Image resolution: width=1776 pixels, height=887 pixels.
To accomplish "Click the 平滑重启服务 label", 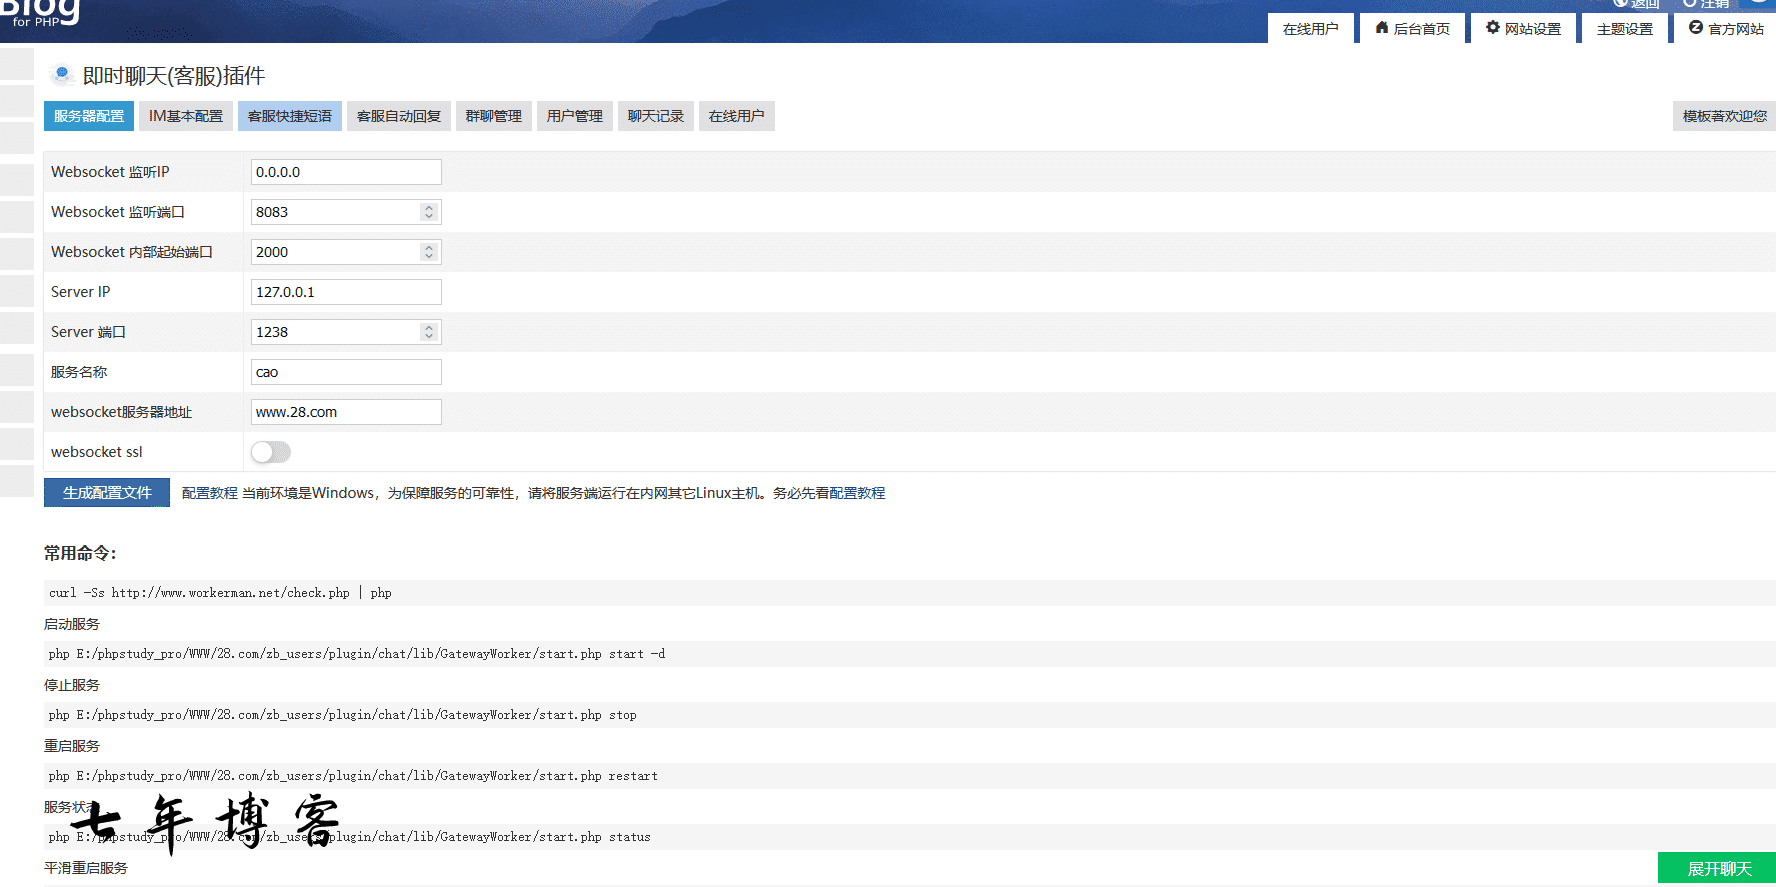I will pyautogui.click(x=86, y=868).
